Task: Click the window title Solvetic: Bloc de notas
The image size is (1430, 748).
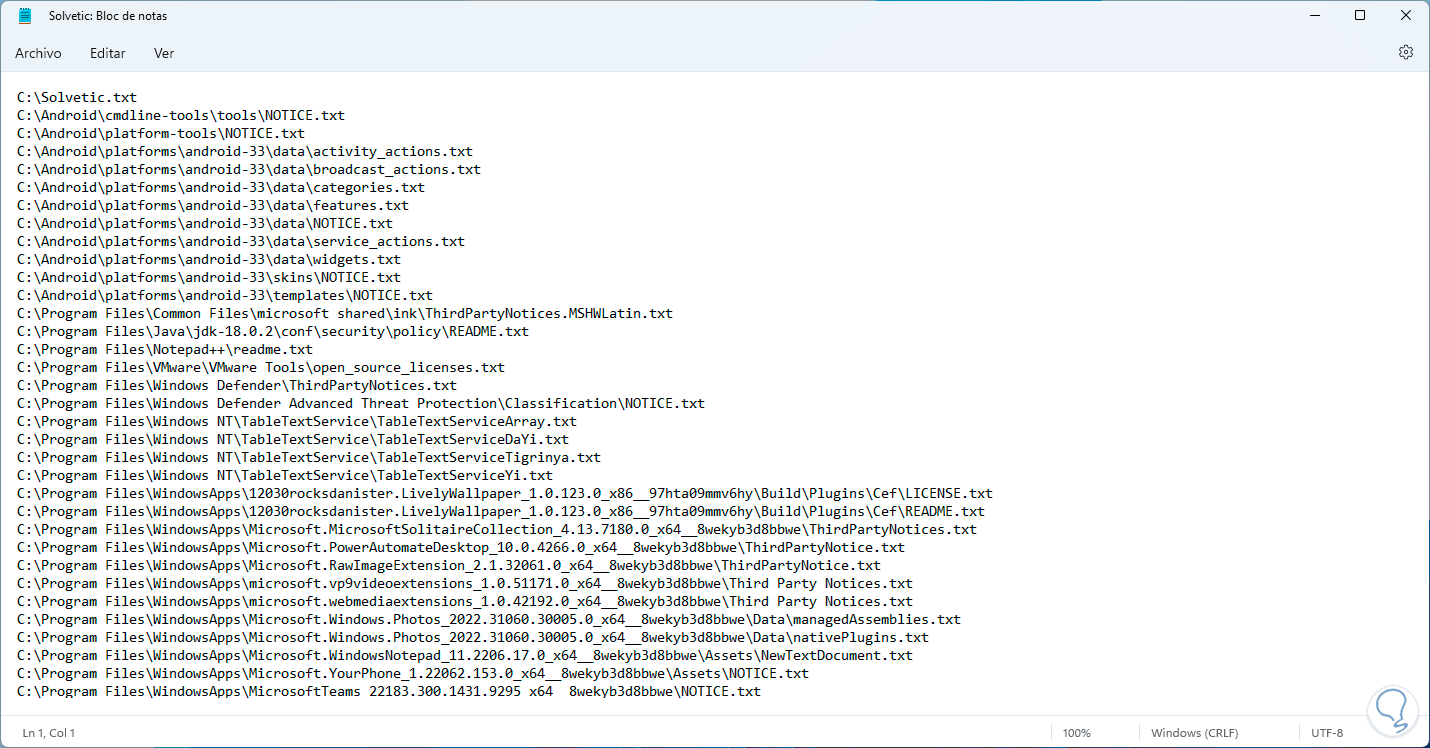Action: pyautogui.click(x=108, y=16)
